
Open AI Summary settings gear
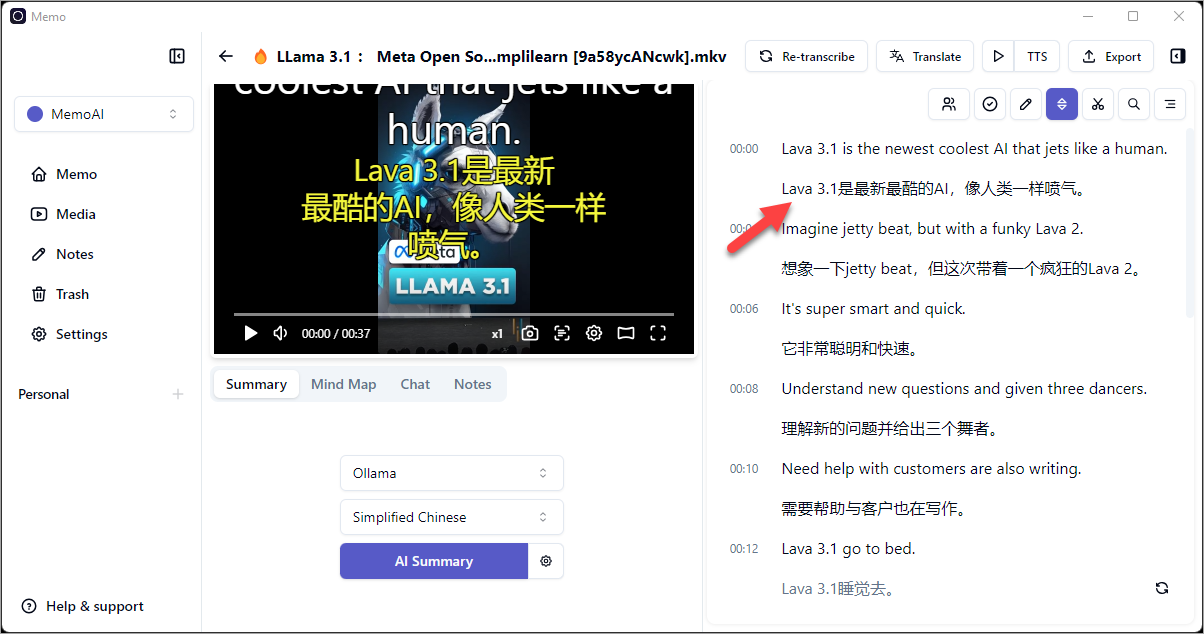[546, 561]
